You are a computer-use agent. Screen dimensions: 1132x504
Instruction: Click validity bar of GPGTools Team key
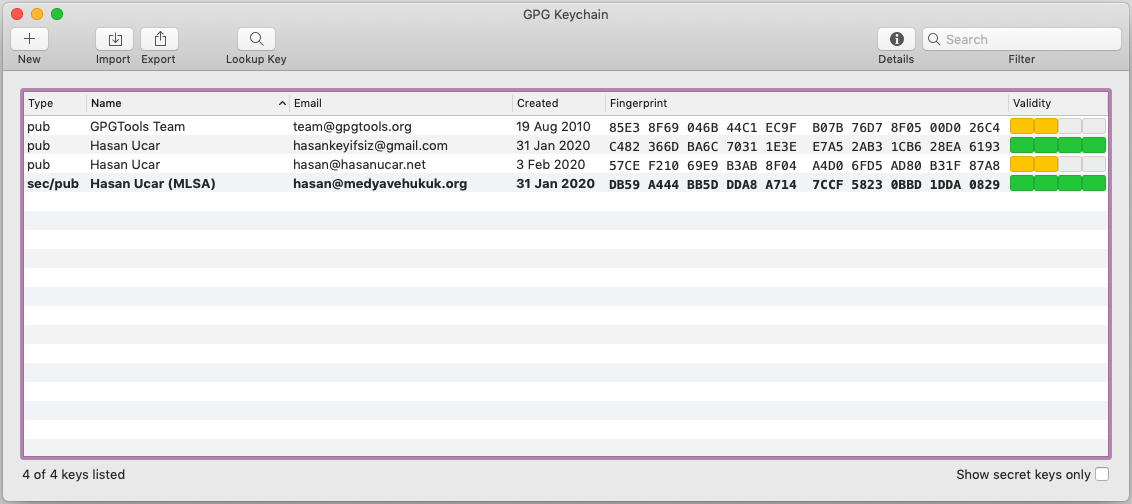click(1057, 127)
